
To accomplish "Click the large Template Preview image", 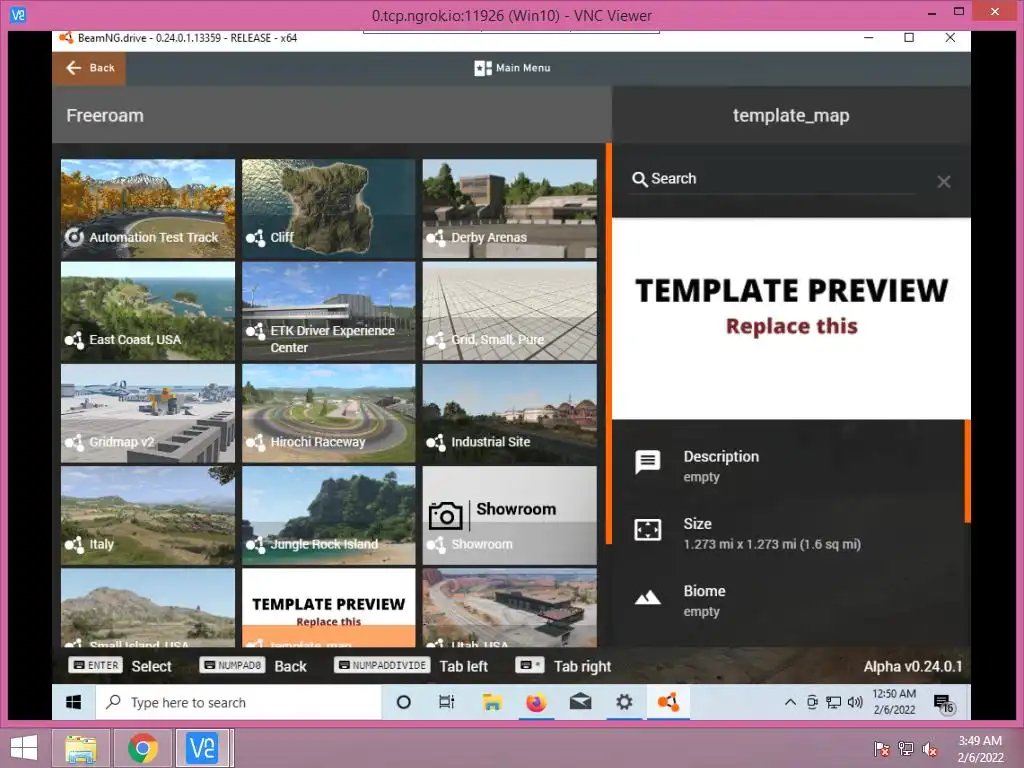I will [791, 319].
